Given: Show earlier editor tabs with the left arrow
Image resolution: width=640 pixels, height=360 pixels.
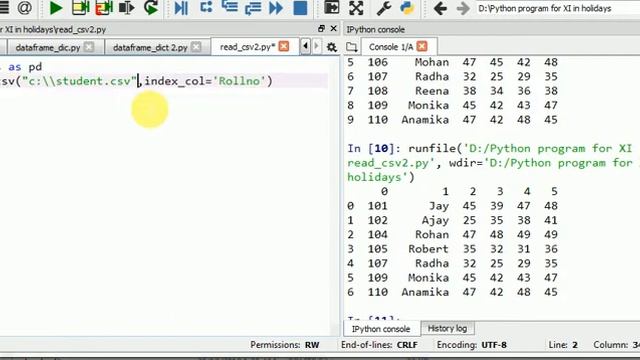Looking at the screenshot, I should point(305,46).
